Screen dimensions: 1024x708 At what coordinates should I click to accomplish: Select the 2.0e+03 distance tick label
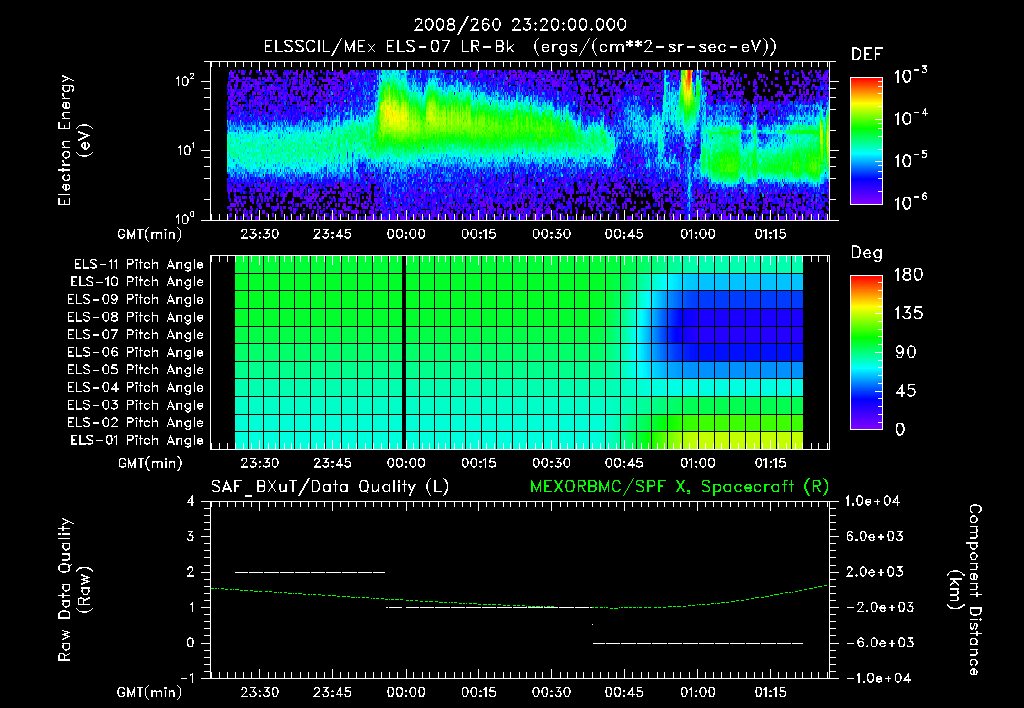pos(875,571)
